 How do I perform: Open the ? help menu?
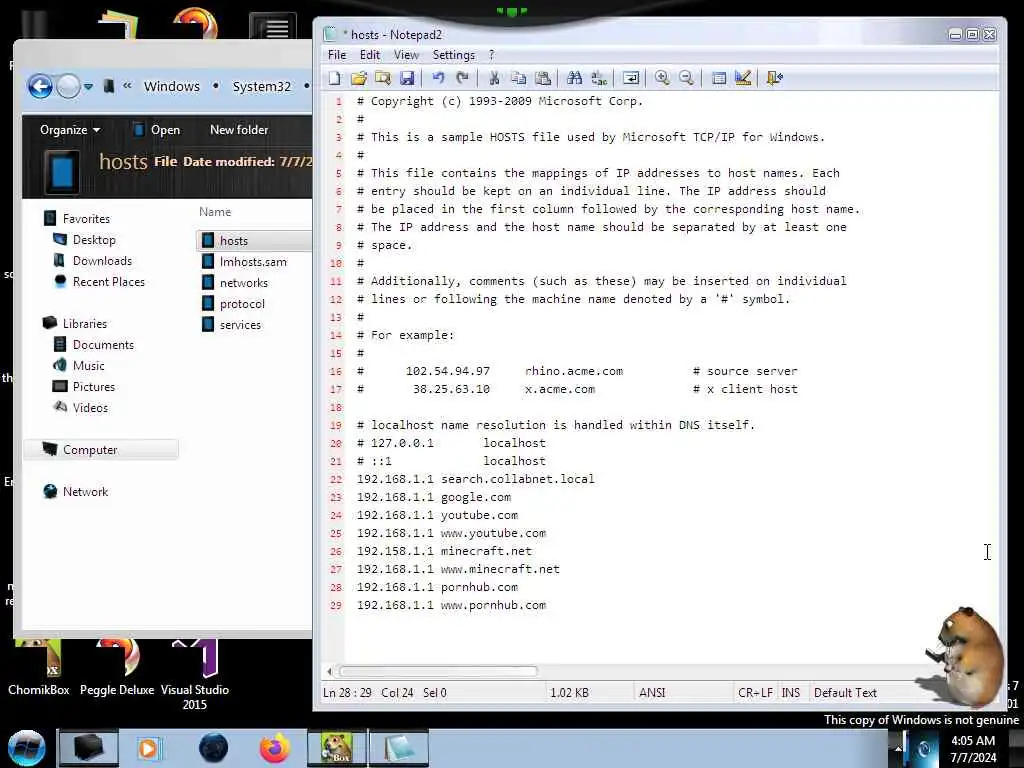492,55
